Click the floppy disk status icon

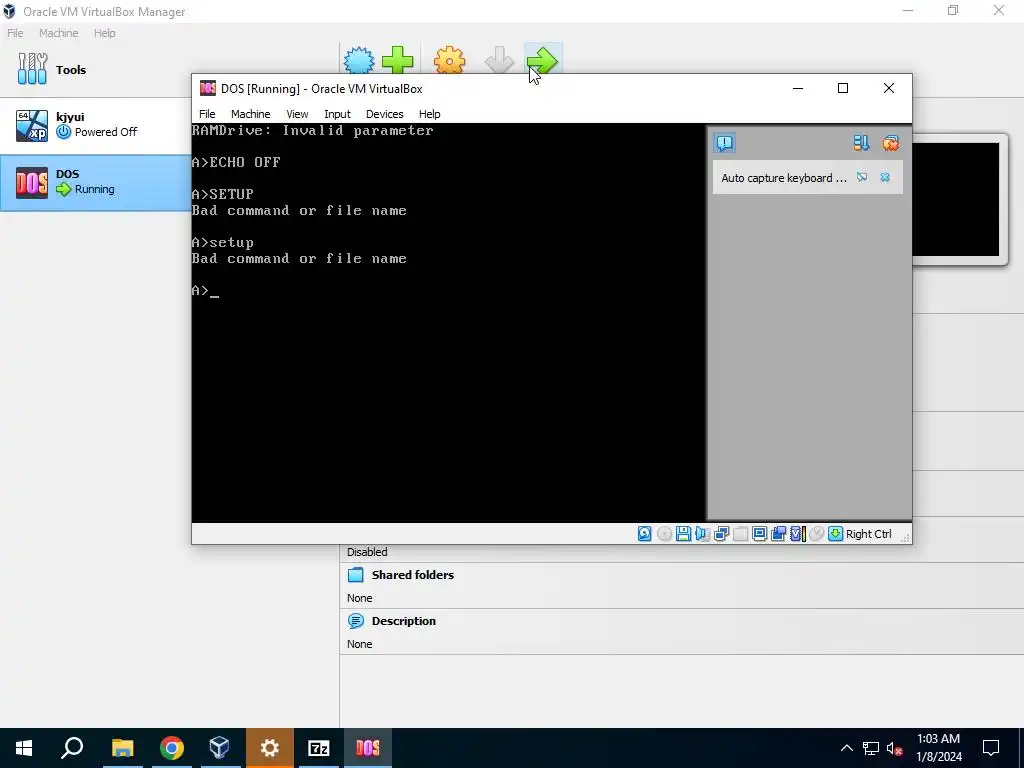[683, 534]
